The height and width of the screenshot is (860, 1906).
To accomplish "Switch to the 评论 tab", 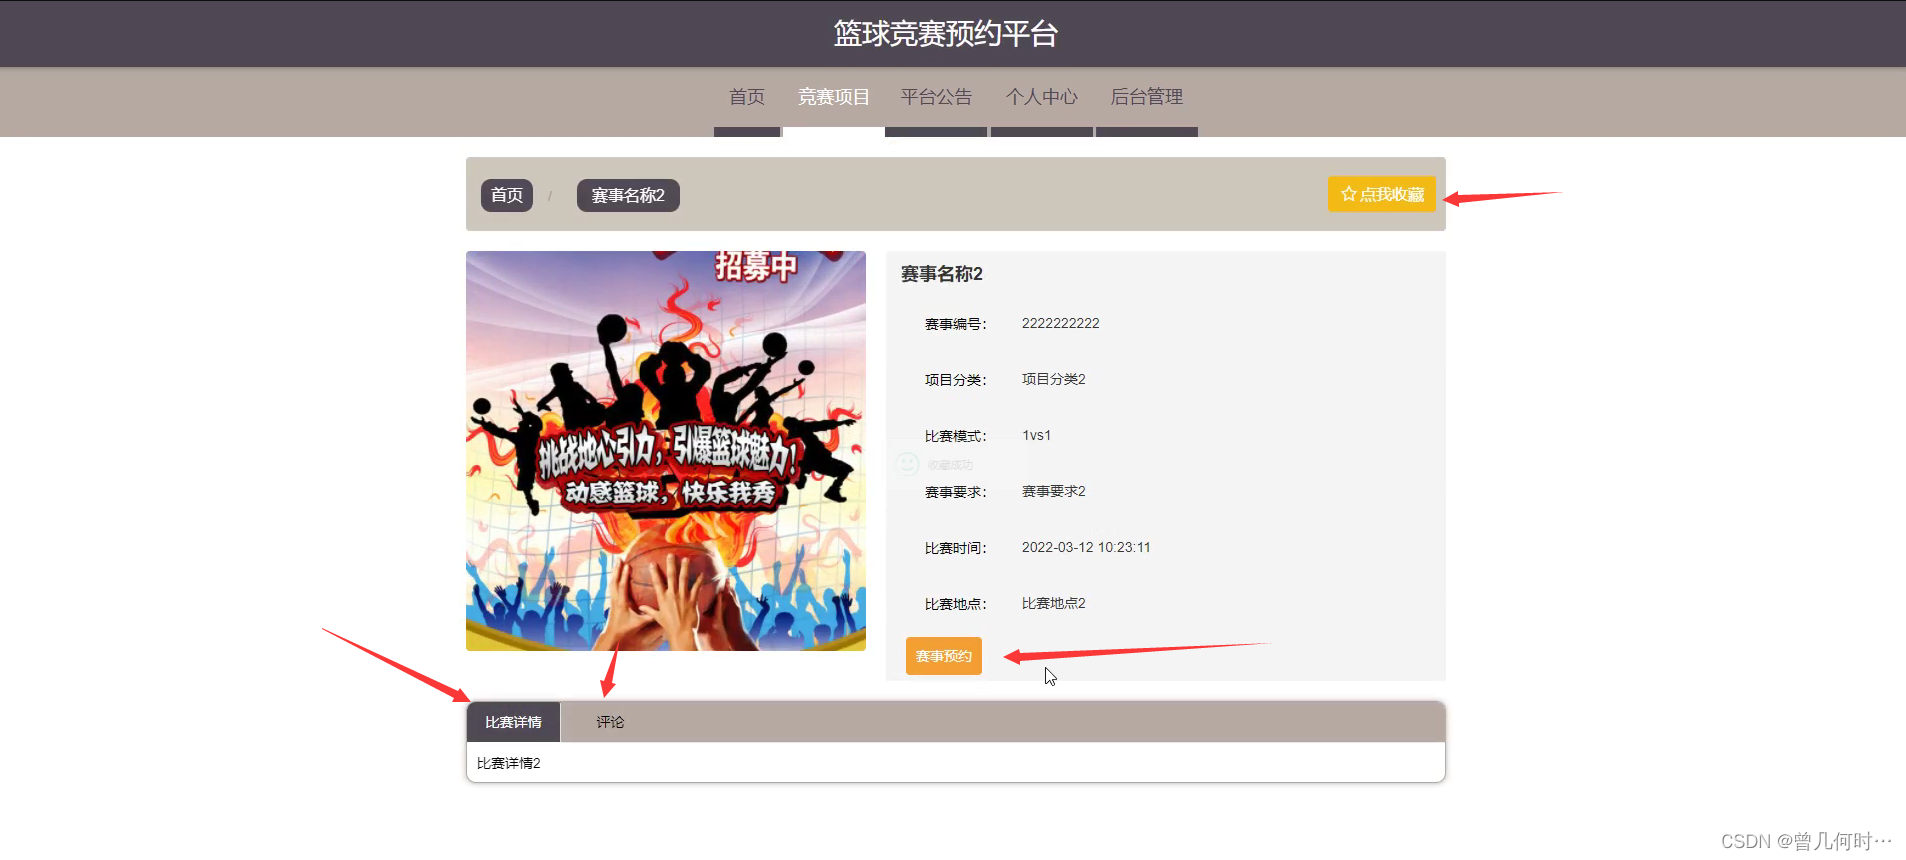I will [x=610, y=722].
